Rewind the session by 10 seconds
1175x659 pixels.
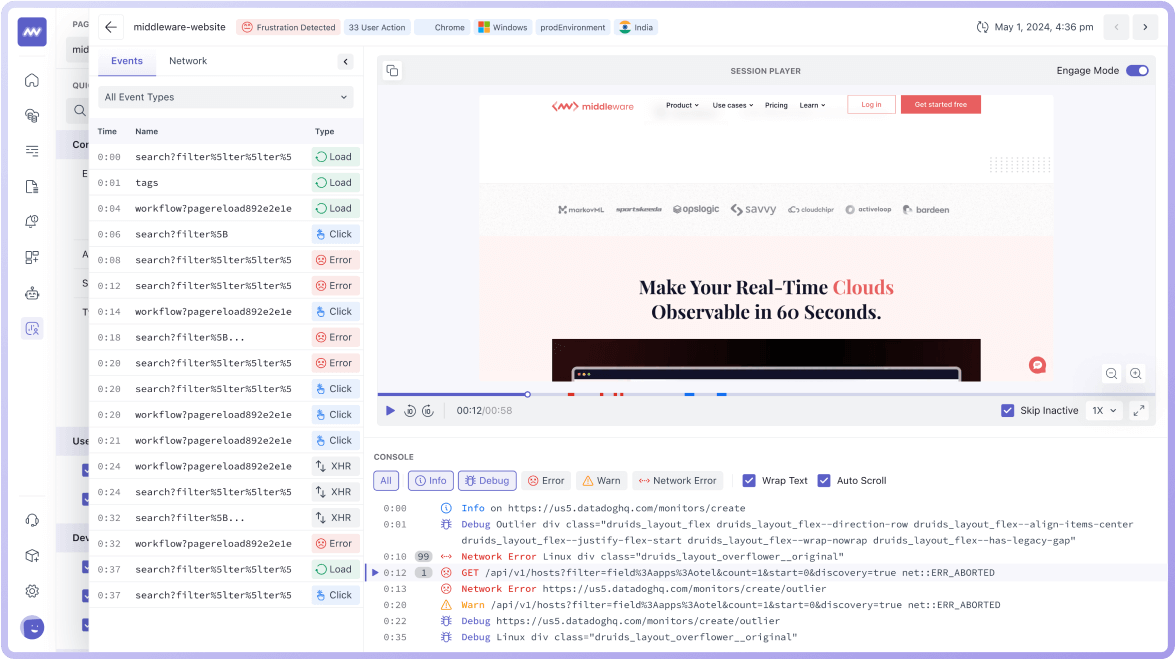click(x=410, y=411)
